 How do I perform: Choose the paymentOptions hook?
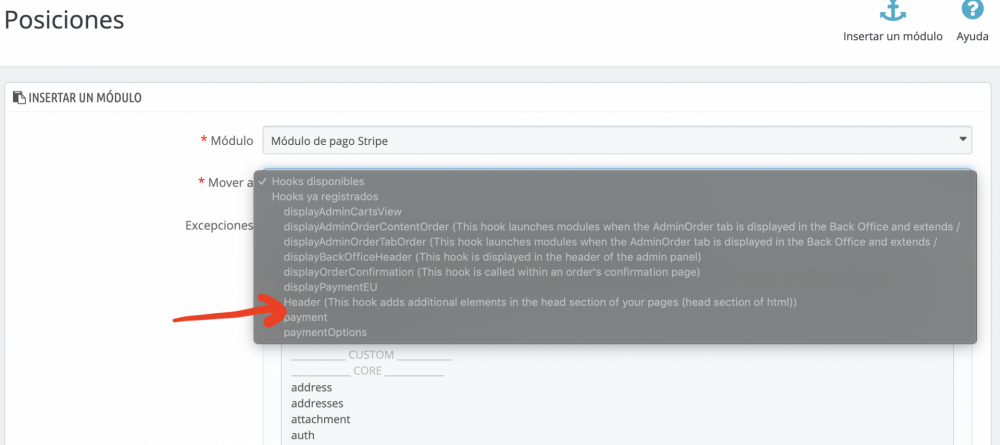pyautogui.click(x=325, y=332)
